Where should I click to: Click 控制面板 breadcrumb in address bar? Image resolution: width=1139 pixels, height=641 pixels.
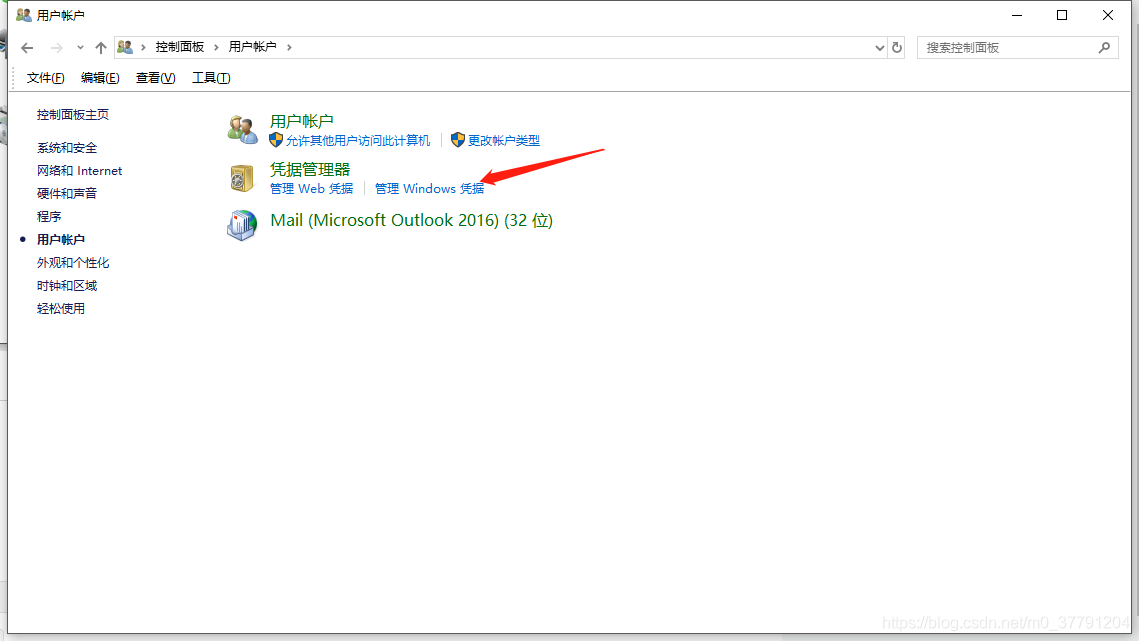pyautogui.click(x=179, y=47)
